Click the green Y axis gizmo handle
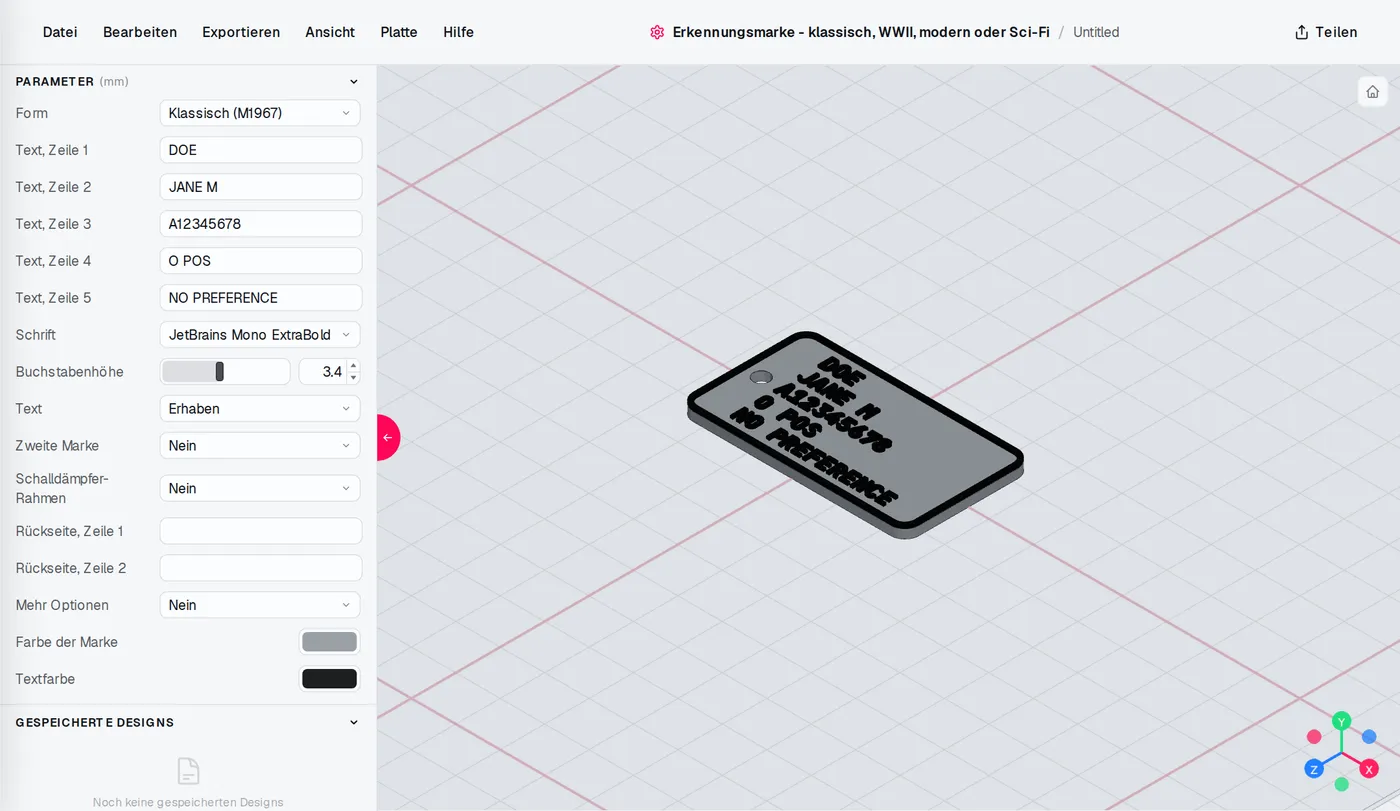The image size is (1400, 811). 1342,721
